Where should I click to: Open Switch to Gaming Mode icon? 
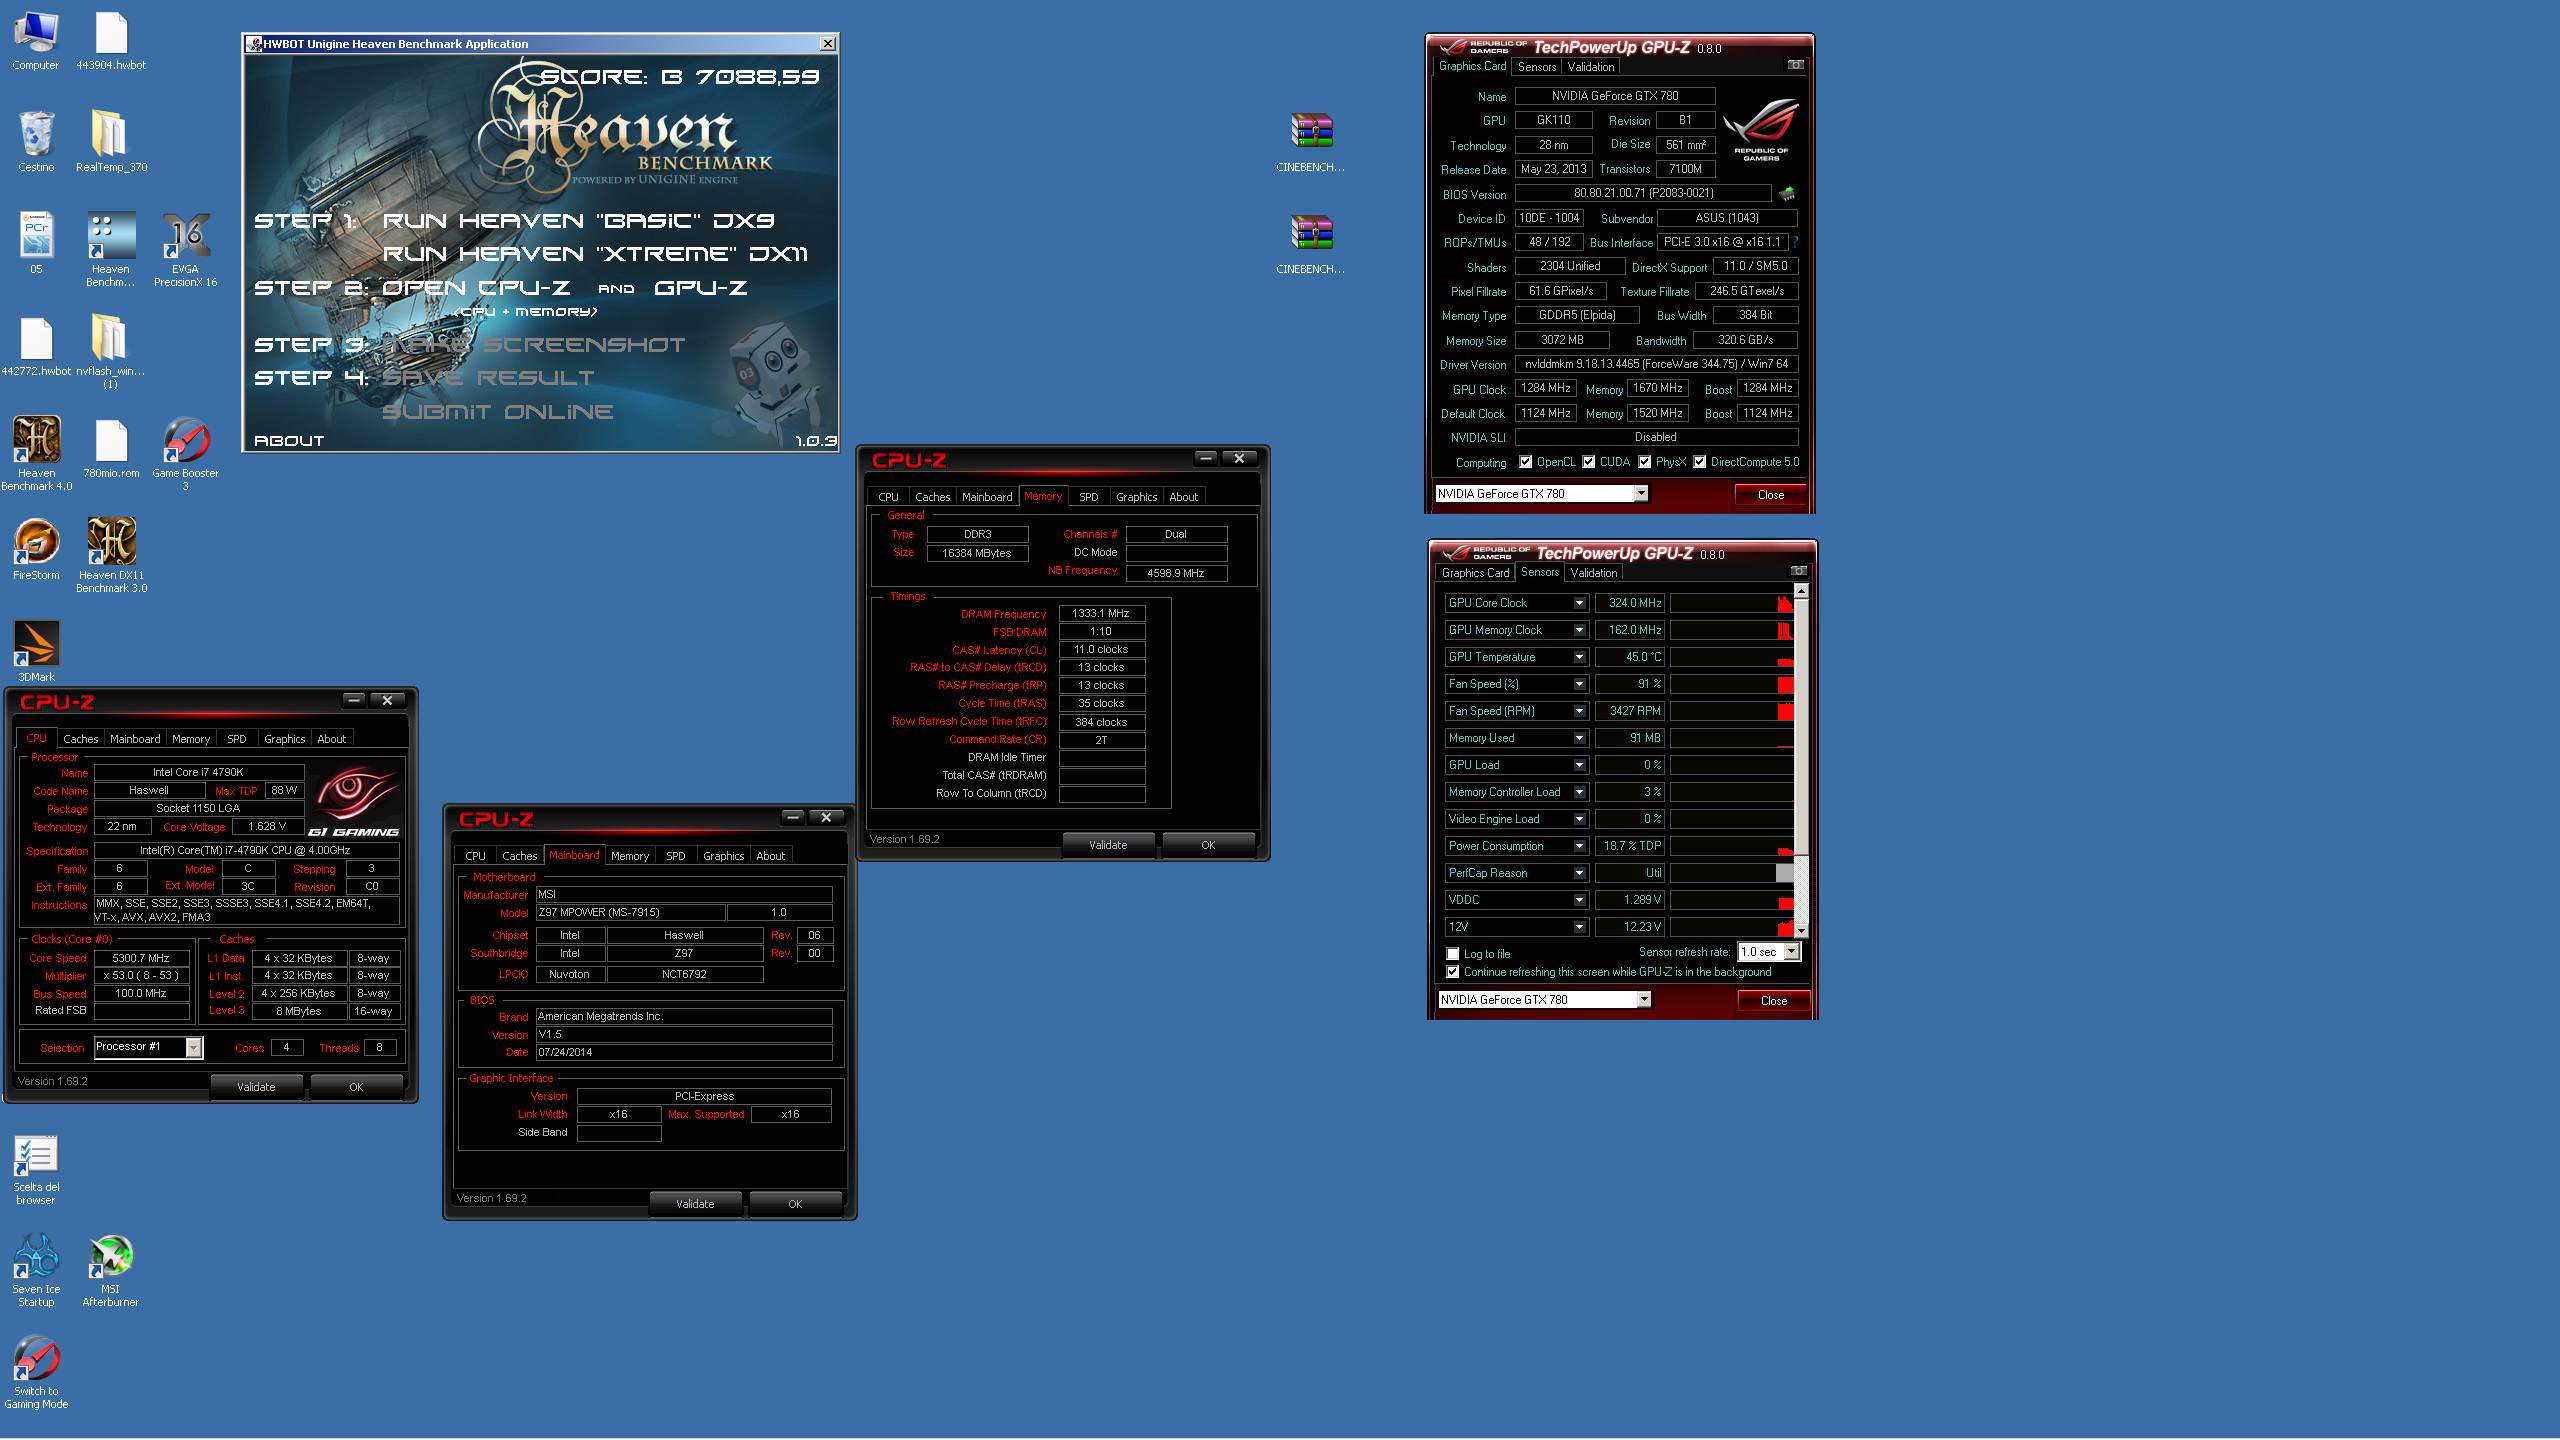tap(36, 1373)
